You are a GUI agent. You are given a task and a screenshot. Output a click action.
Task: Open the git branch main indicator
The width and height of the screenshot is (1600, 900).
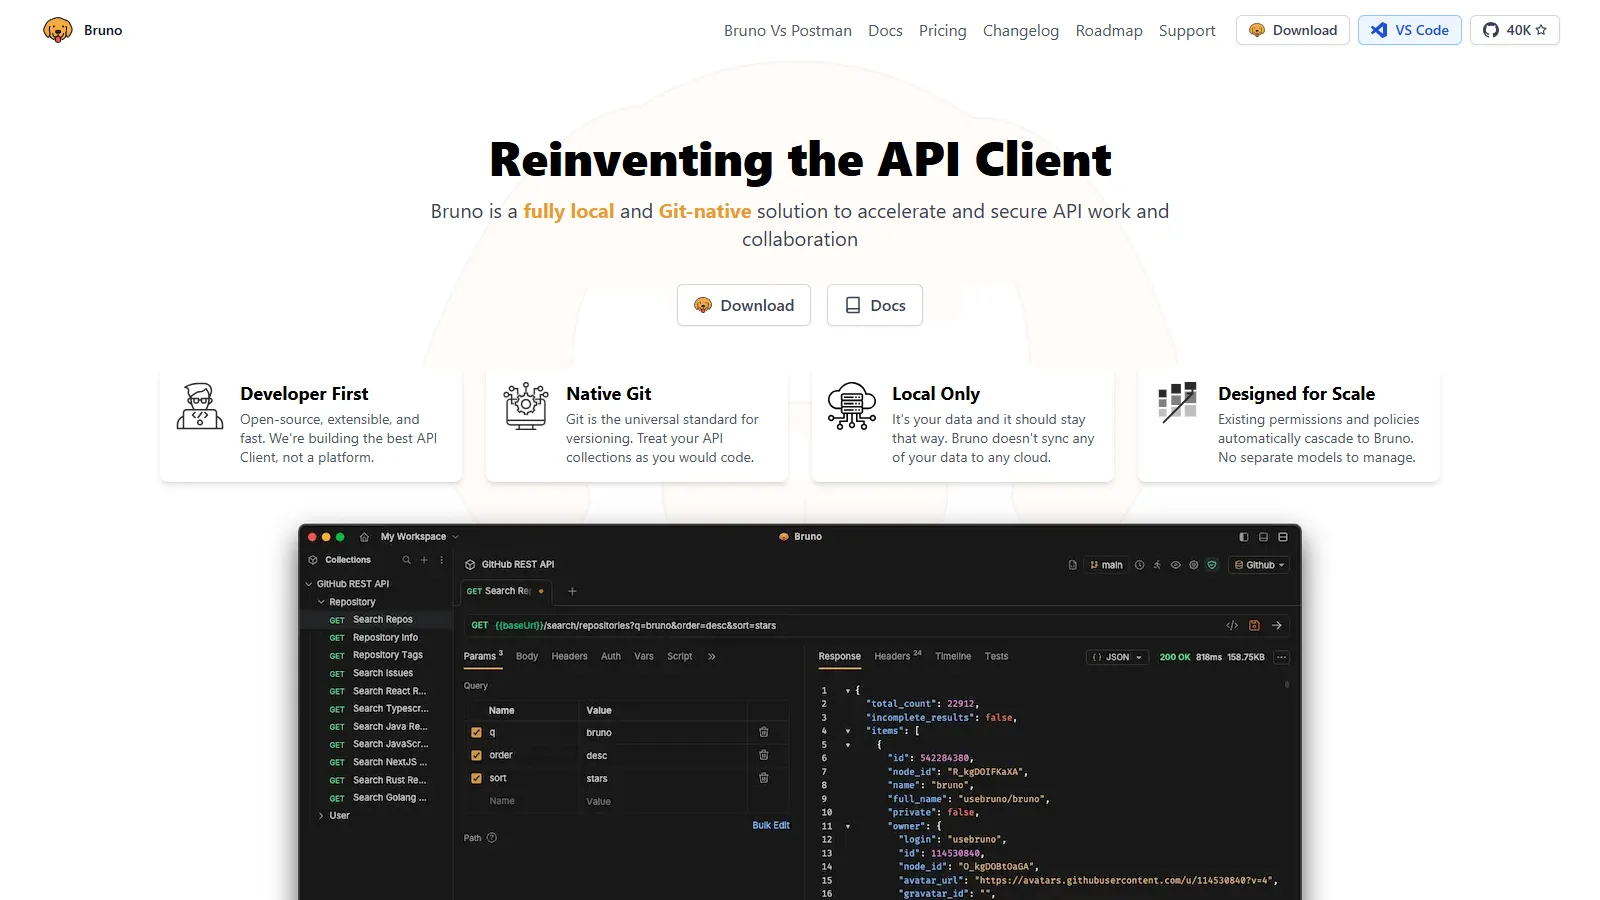click(x=1107, y=565)
